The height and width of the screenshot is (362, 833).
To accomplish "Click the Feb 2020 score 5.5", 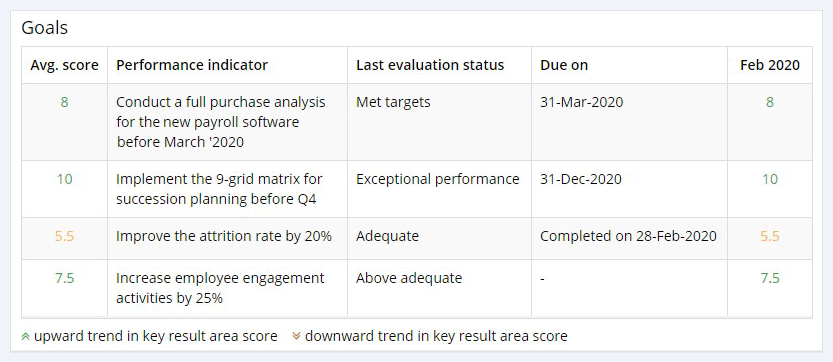I will point(770,236).
